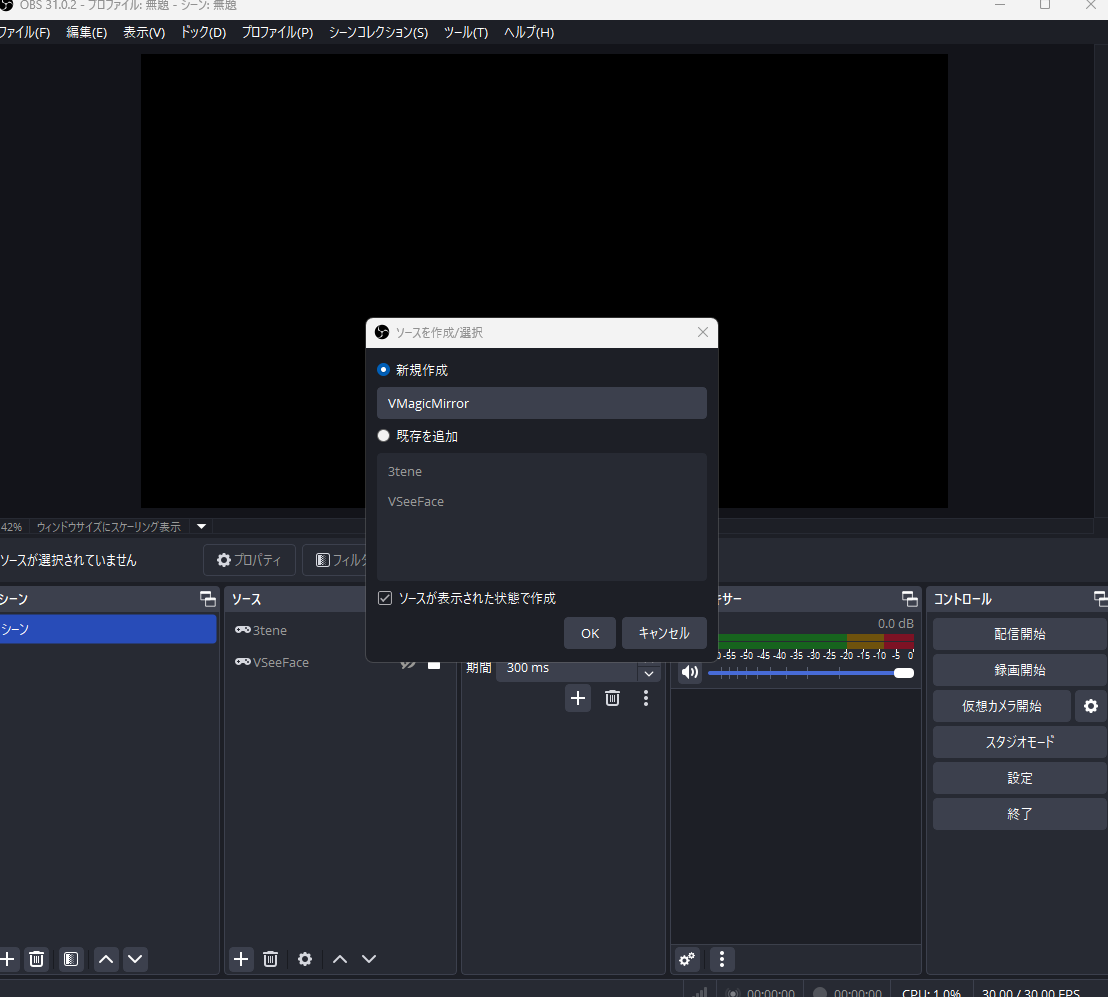
Task: Select シーン item in Scenes list
Action: [108, 629]
